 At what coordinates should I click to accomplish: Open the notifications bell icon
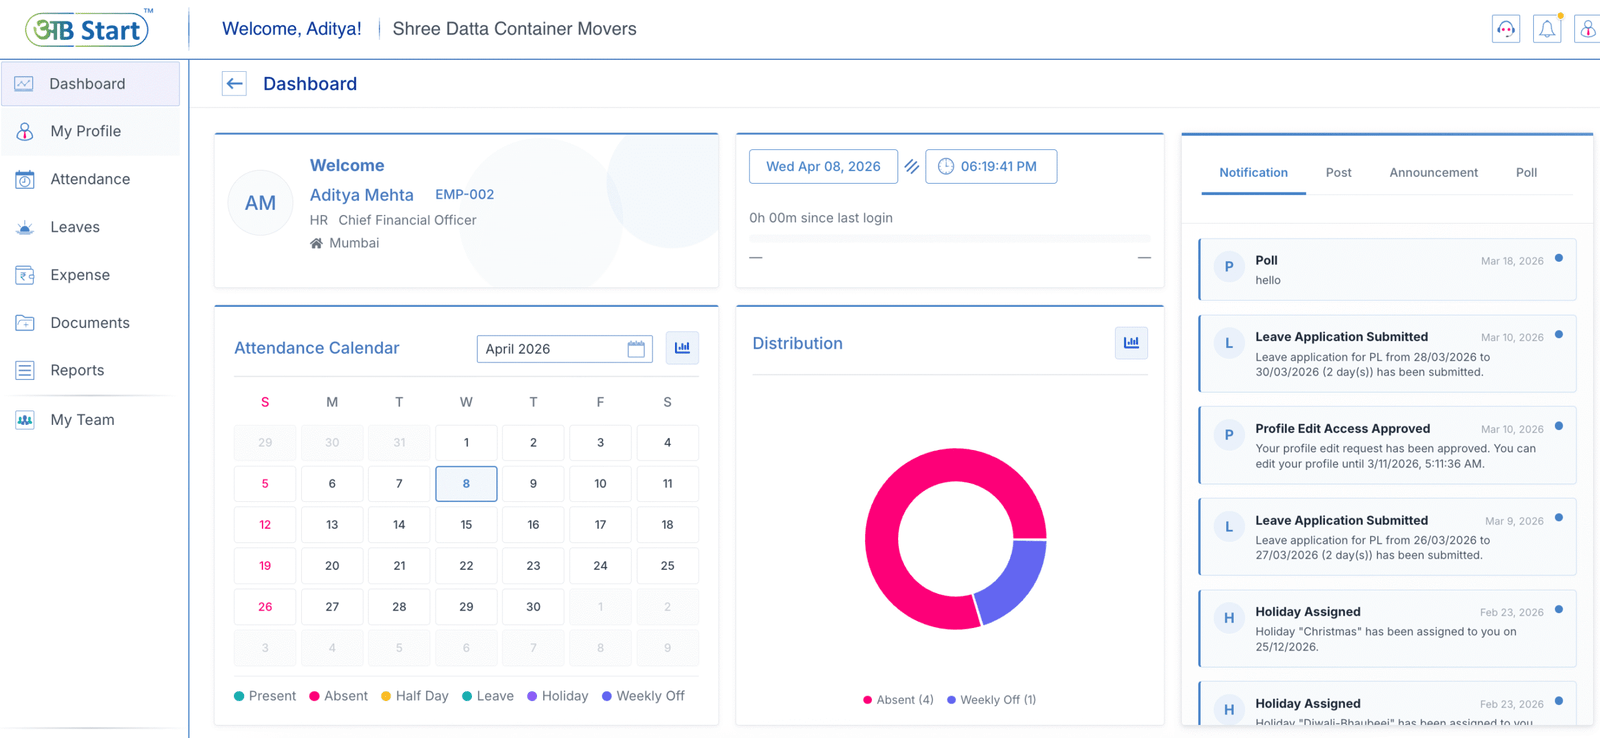pos(1546,29)
